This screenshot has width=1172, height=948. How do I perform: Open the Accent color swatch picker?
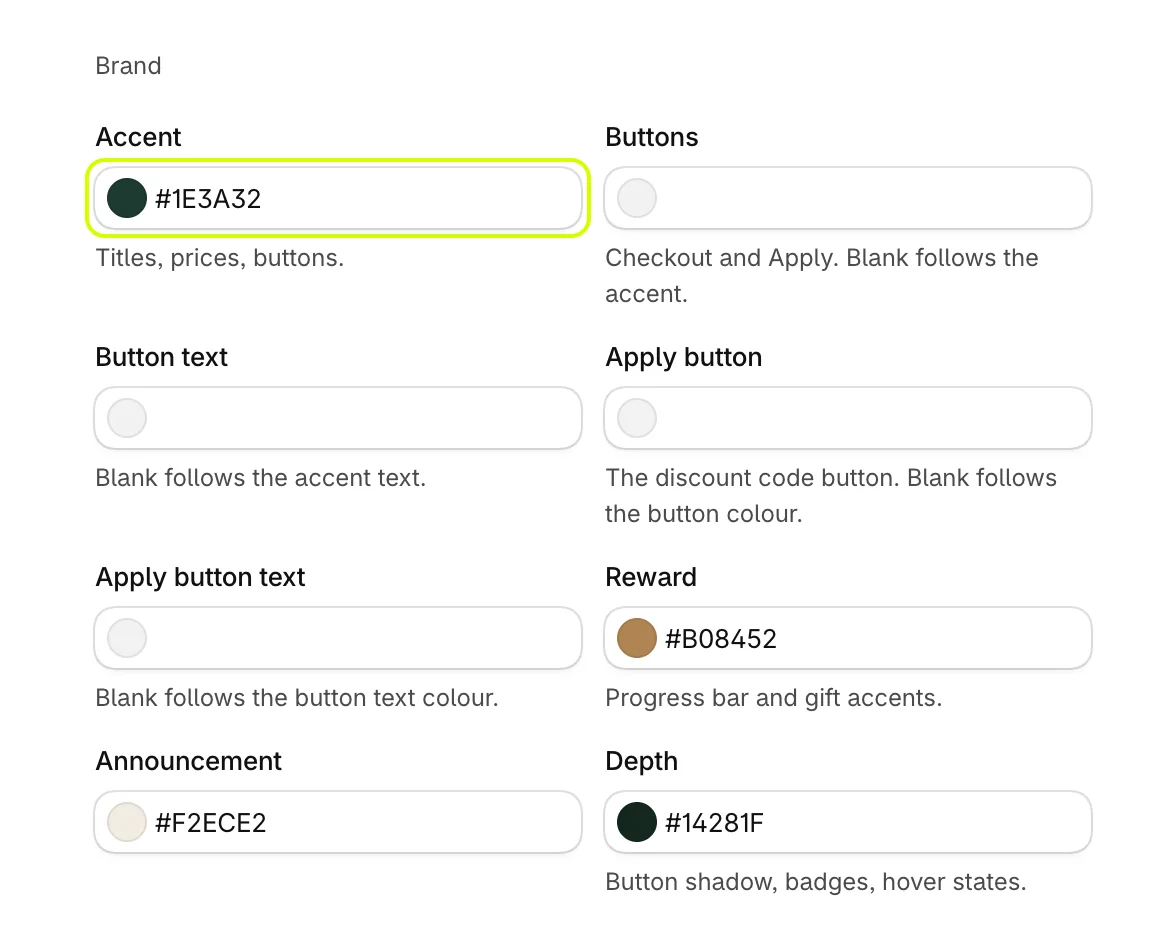pyautogui.click(x=127, y=198)
